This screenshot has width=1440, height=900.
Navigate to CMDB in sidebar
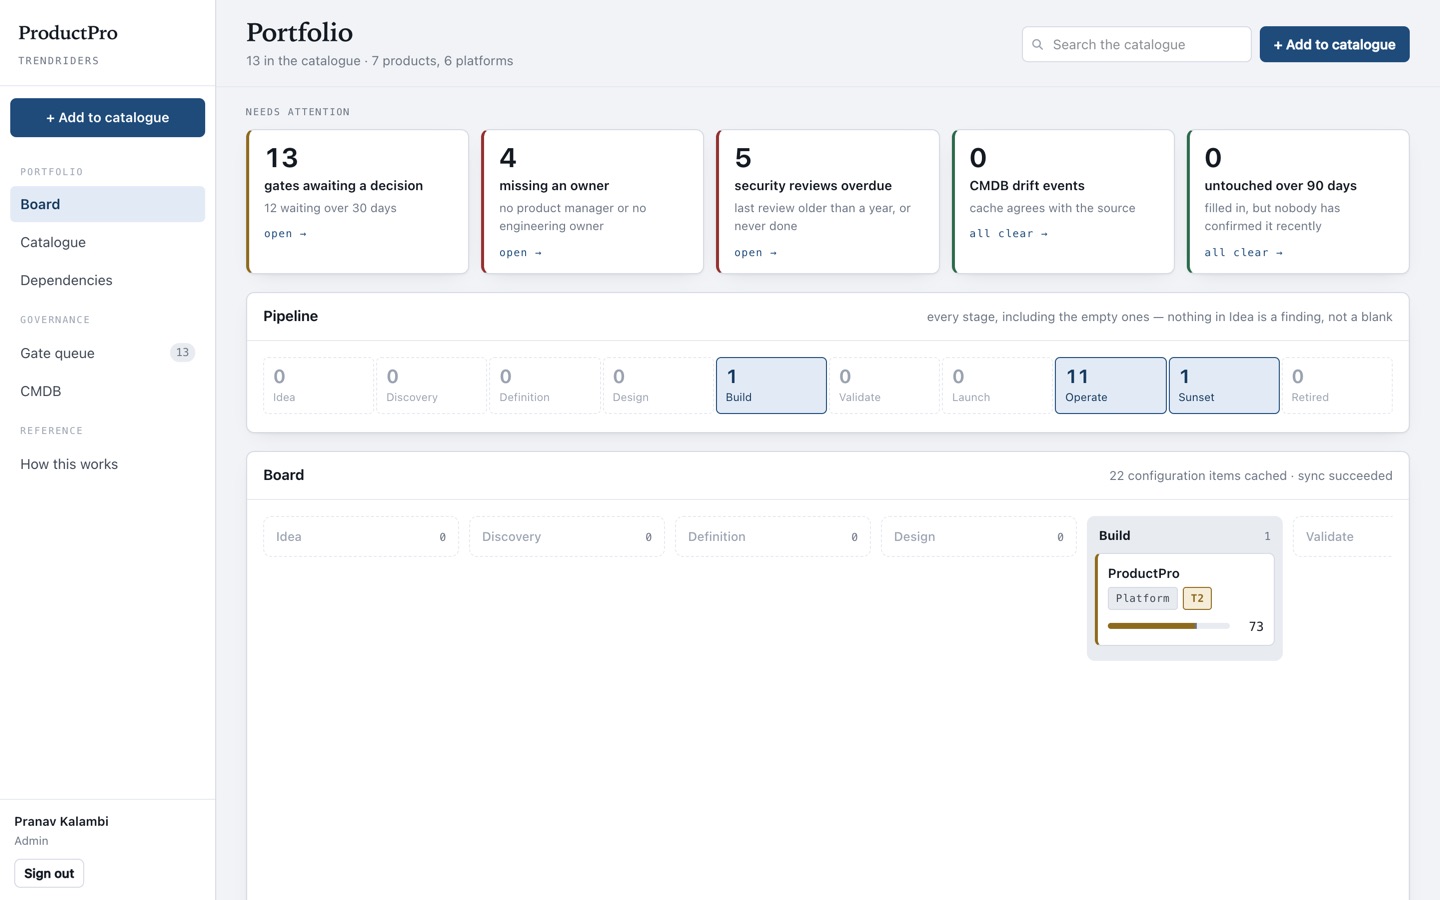[x=107, y=391]
